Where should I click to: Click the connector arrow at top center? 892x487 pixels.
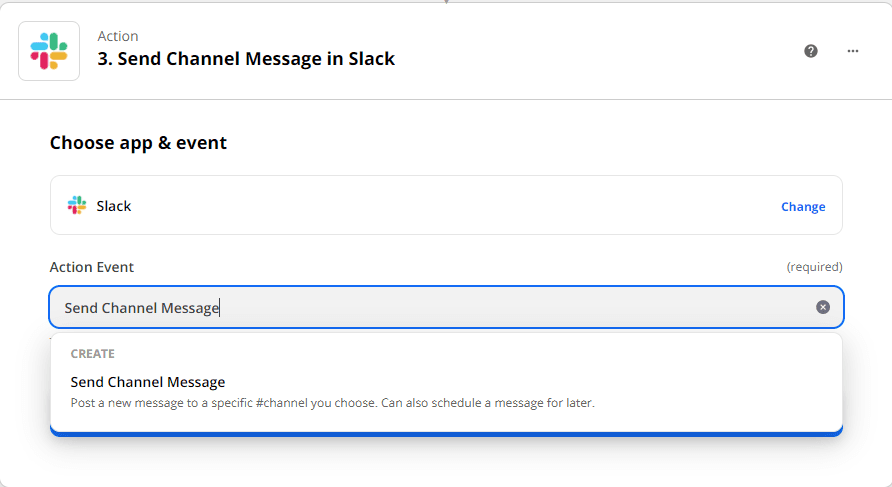pyautogui.click(x=446, y=2)
